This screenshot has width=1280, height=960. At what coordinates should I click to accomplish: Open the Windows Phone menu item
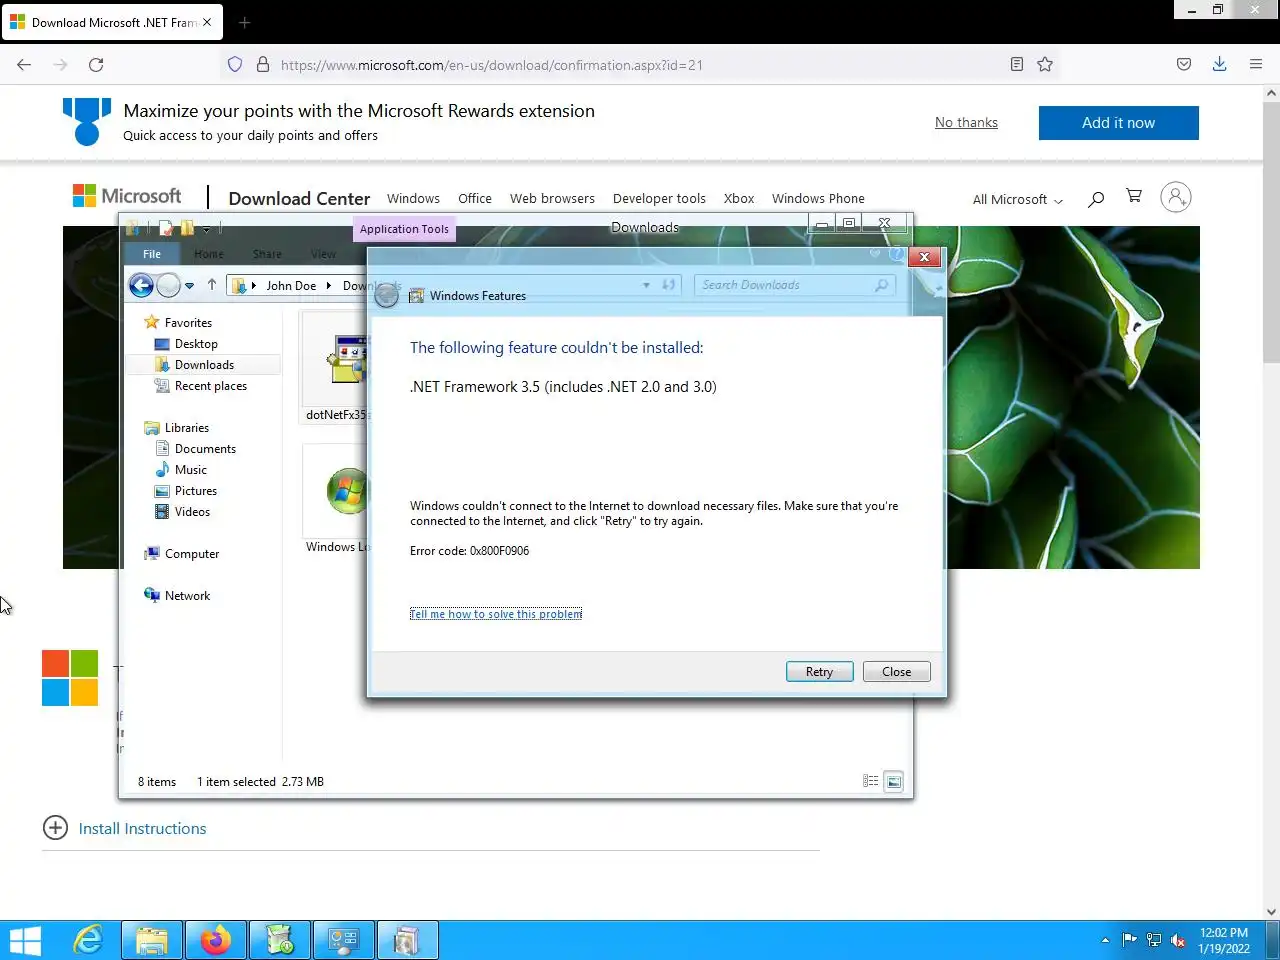point(818,198)
